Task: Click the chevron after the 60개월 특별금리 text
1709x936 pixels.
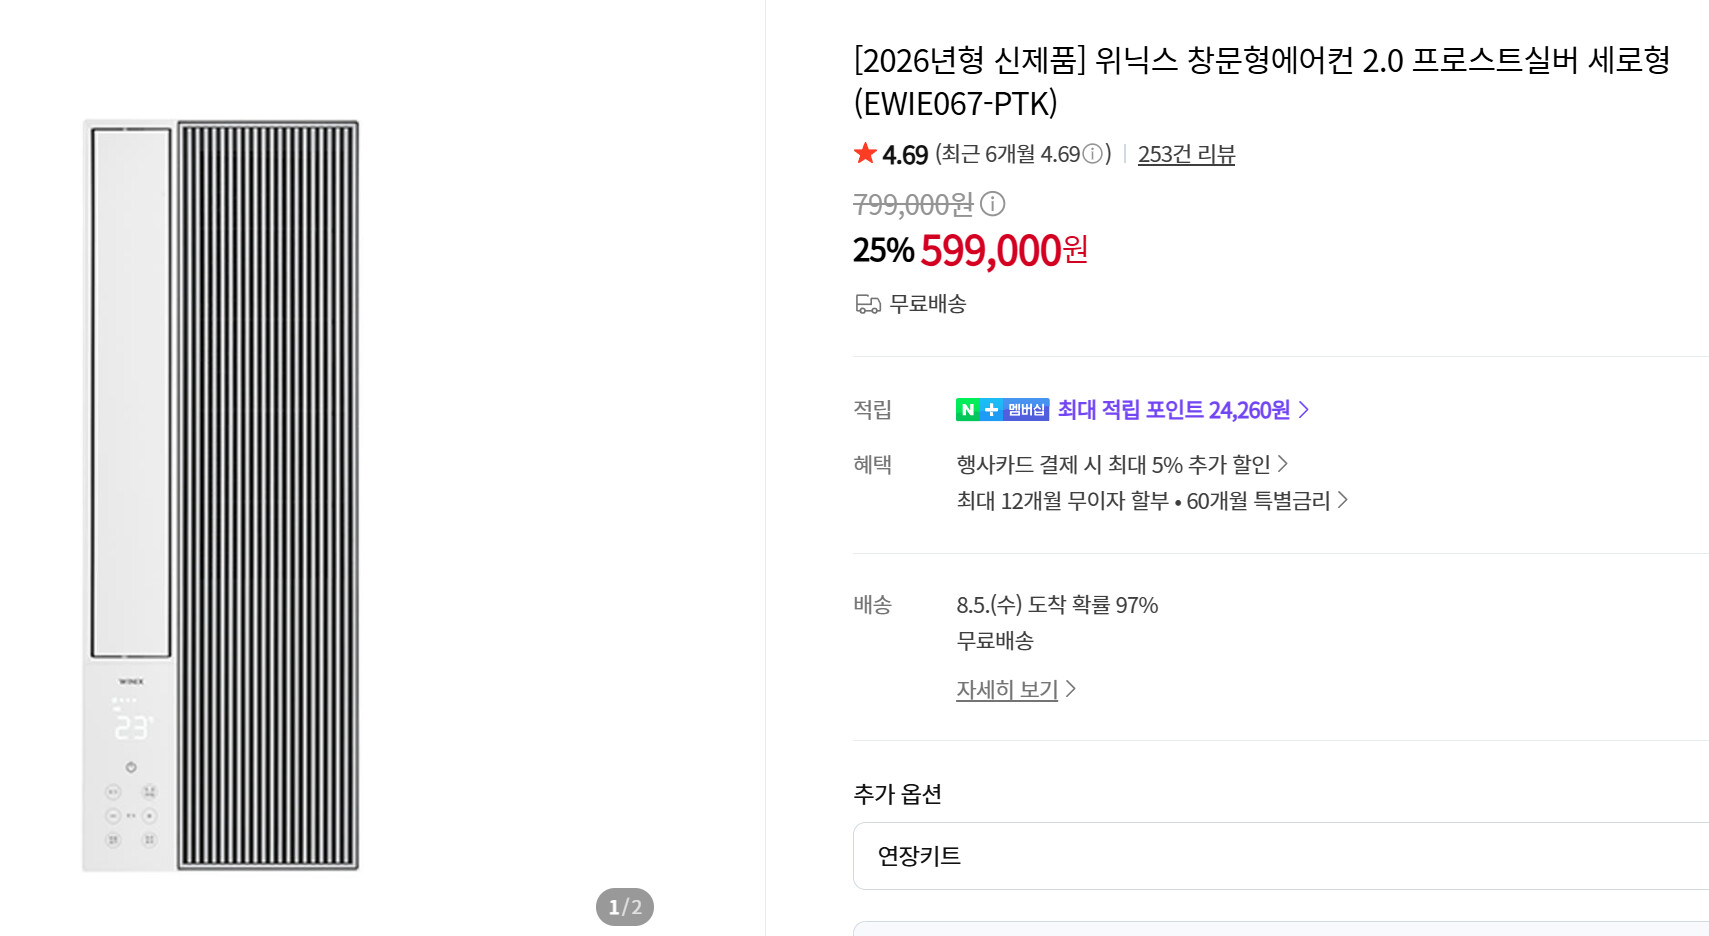Action: [x=1342, y=500]
